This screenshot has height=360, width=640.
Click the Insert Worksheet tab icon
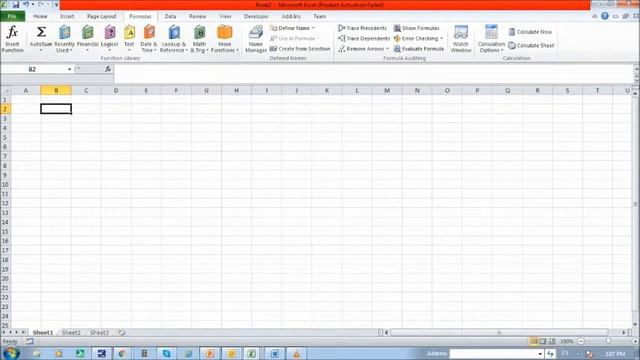coord(122,333)
